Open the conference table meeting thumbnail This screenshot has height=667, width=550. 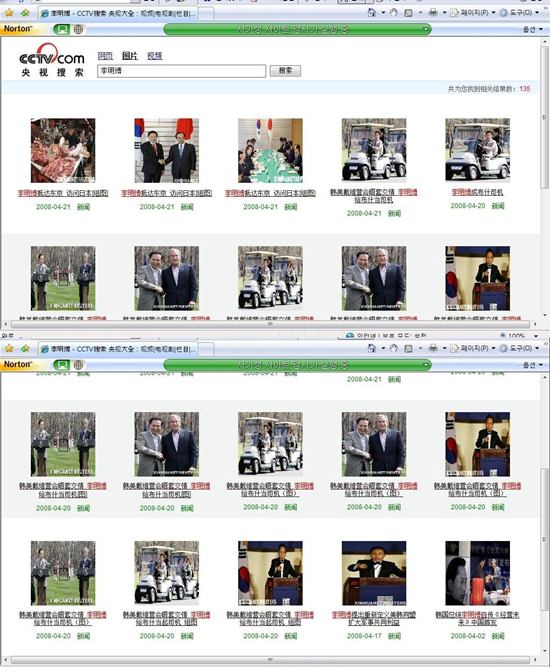(x=270, y=151)
